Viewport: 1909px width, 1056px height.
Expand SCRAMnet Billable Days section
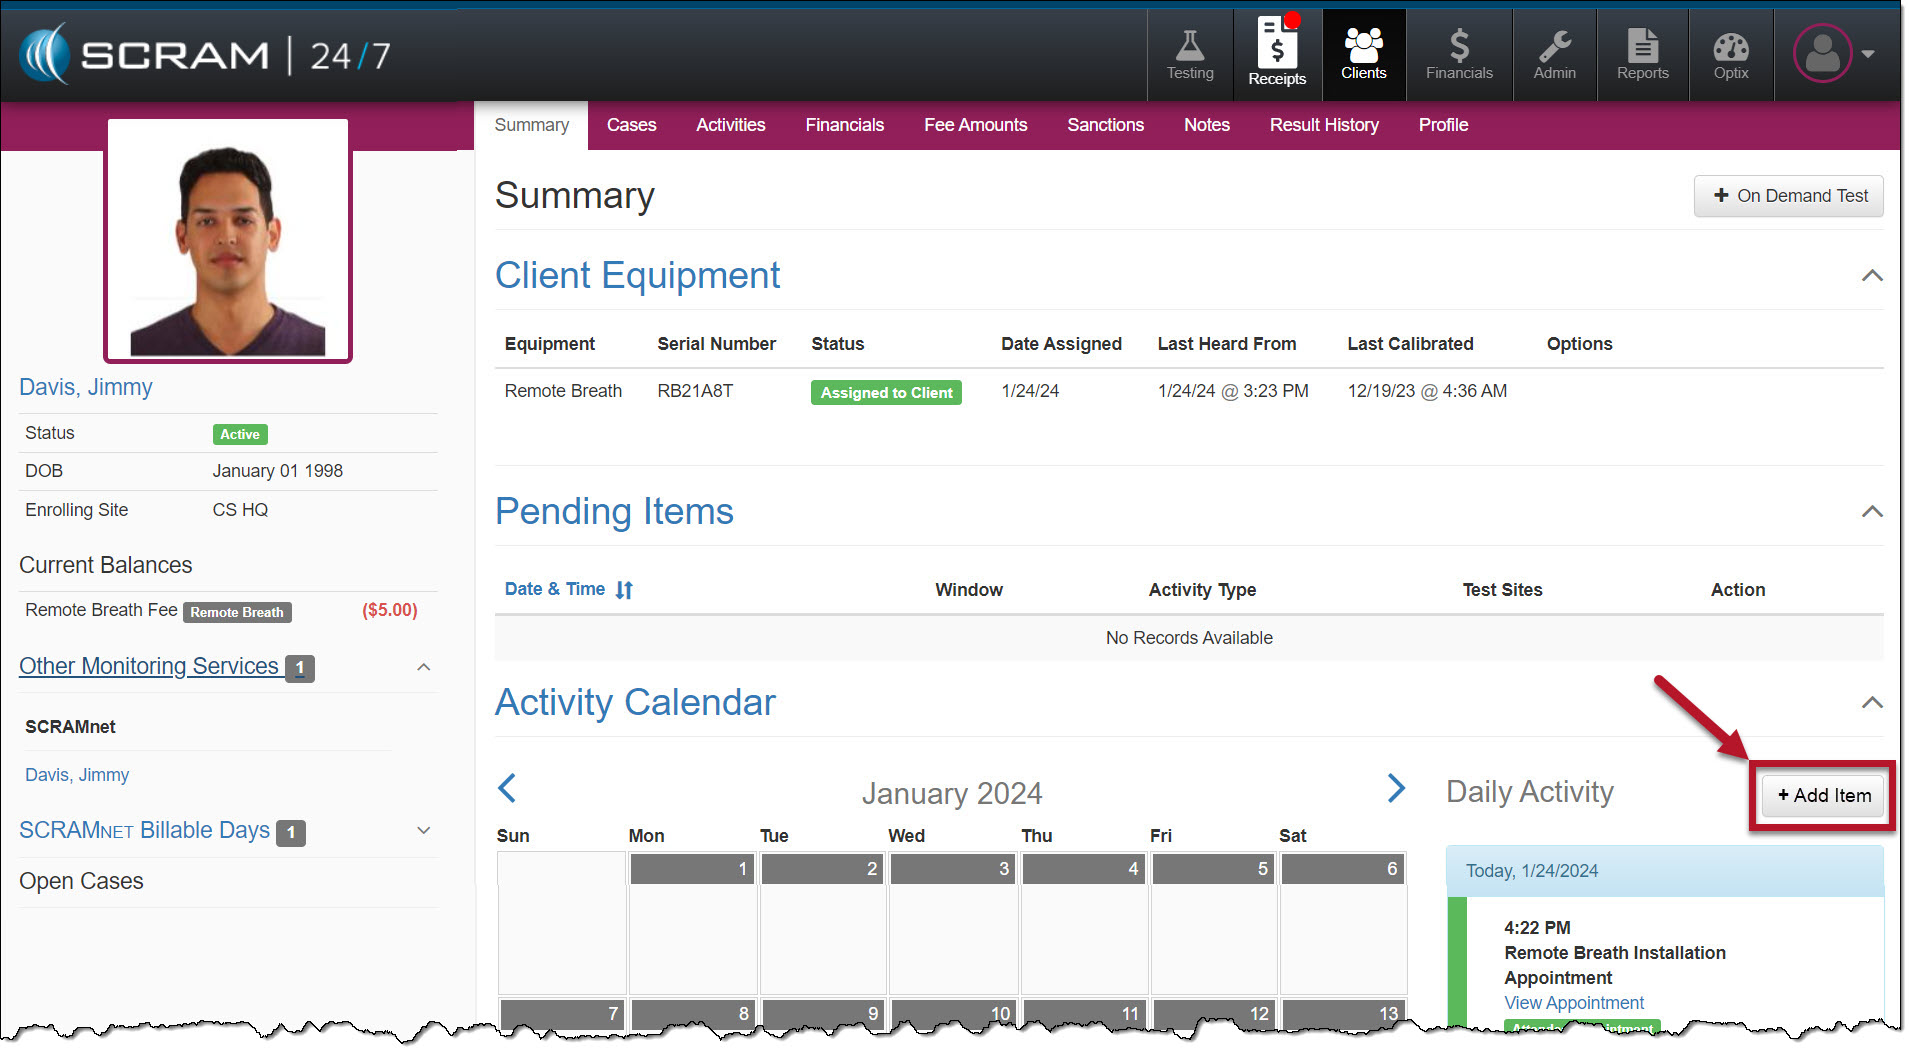423,831
